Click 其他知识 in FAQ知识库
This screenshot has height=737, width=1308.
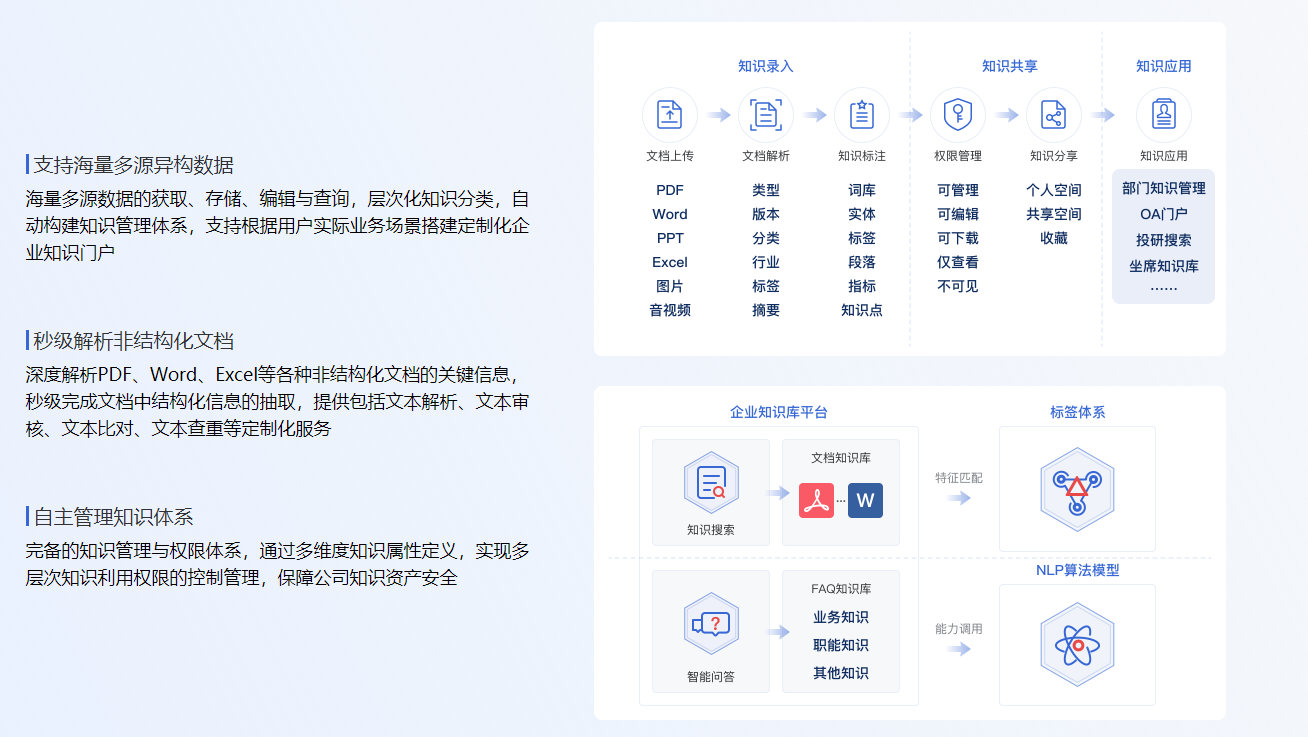click(x=841, y=673)
